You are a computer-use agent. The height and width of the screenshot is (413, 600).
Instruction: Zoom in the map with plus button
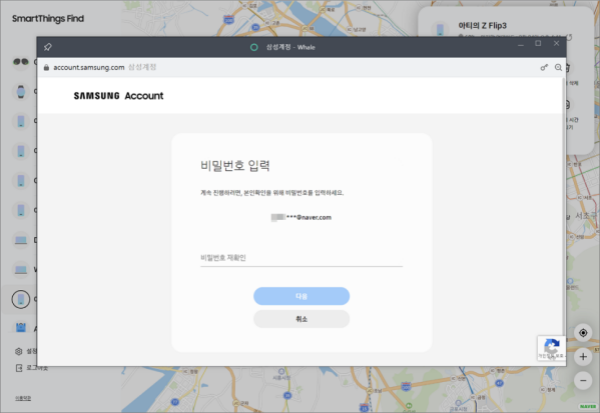coord(583,357)
